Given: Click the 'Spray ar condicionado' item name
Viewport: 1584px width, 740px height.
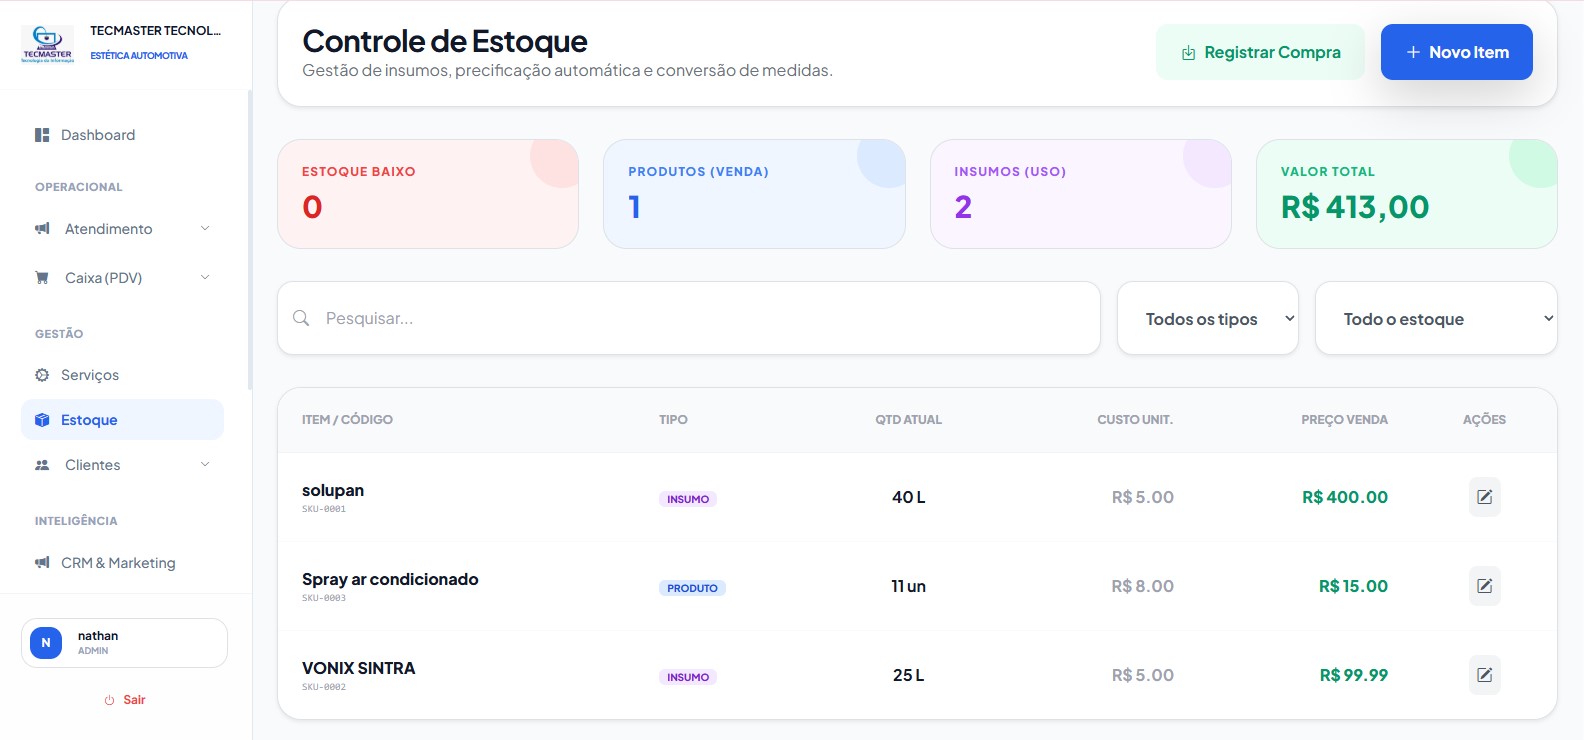Looking at the screenshot, I should [x=390, y=580].
